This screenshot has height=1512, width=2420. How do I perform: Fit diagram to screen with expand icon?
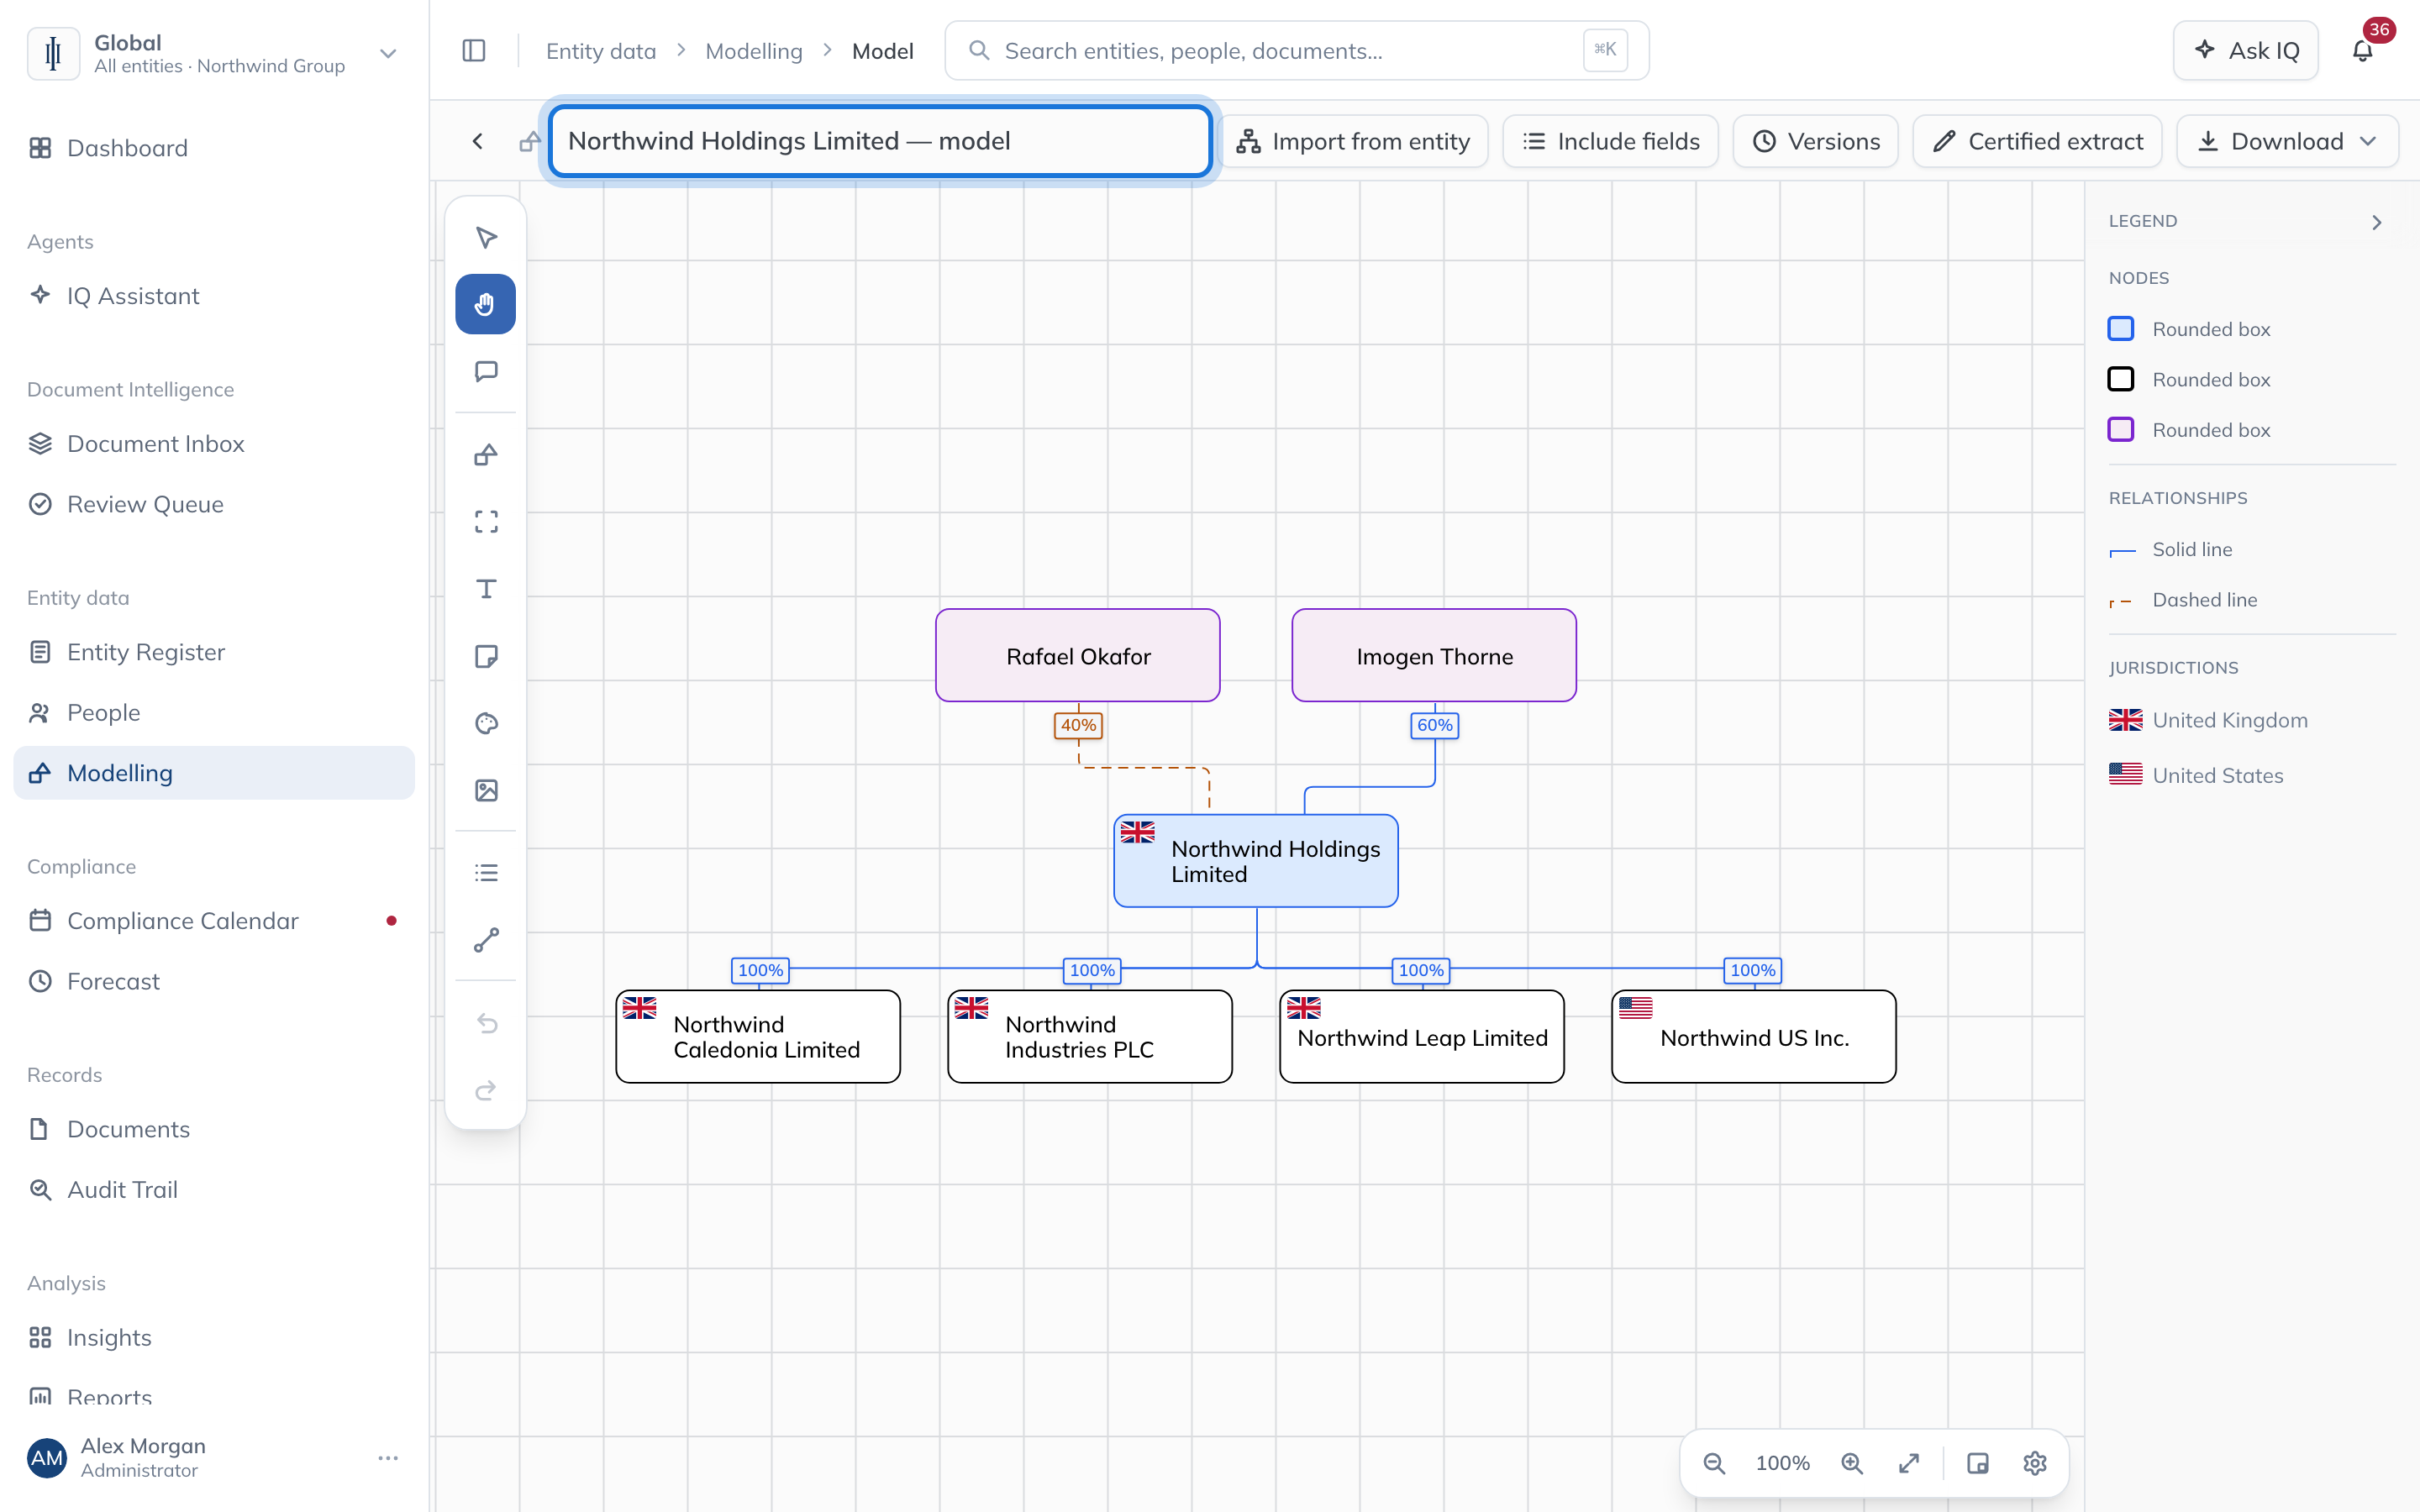point(1909,1463)
